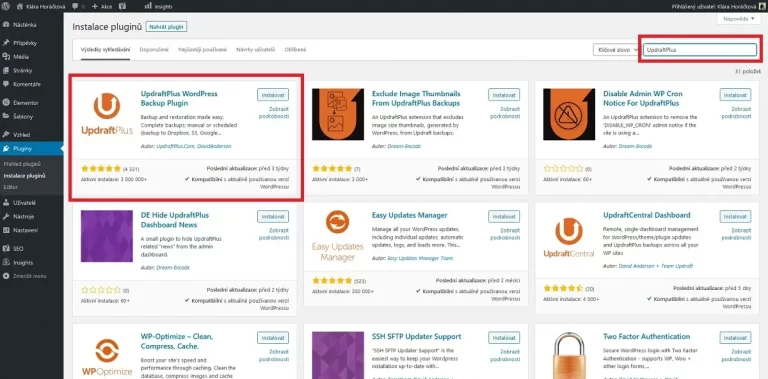This screenshot has width=768, height=379.
Task: Switch to the Doporučené tab
Action: [154, 49]
